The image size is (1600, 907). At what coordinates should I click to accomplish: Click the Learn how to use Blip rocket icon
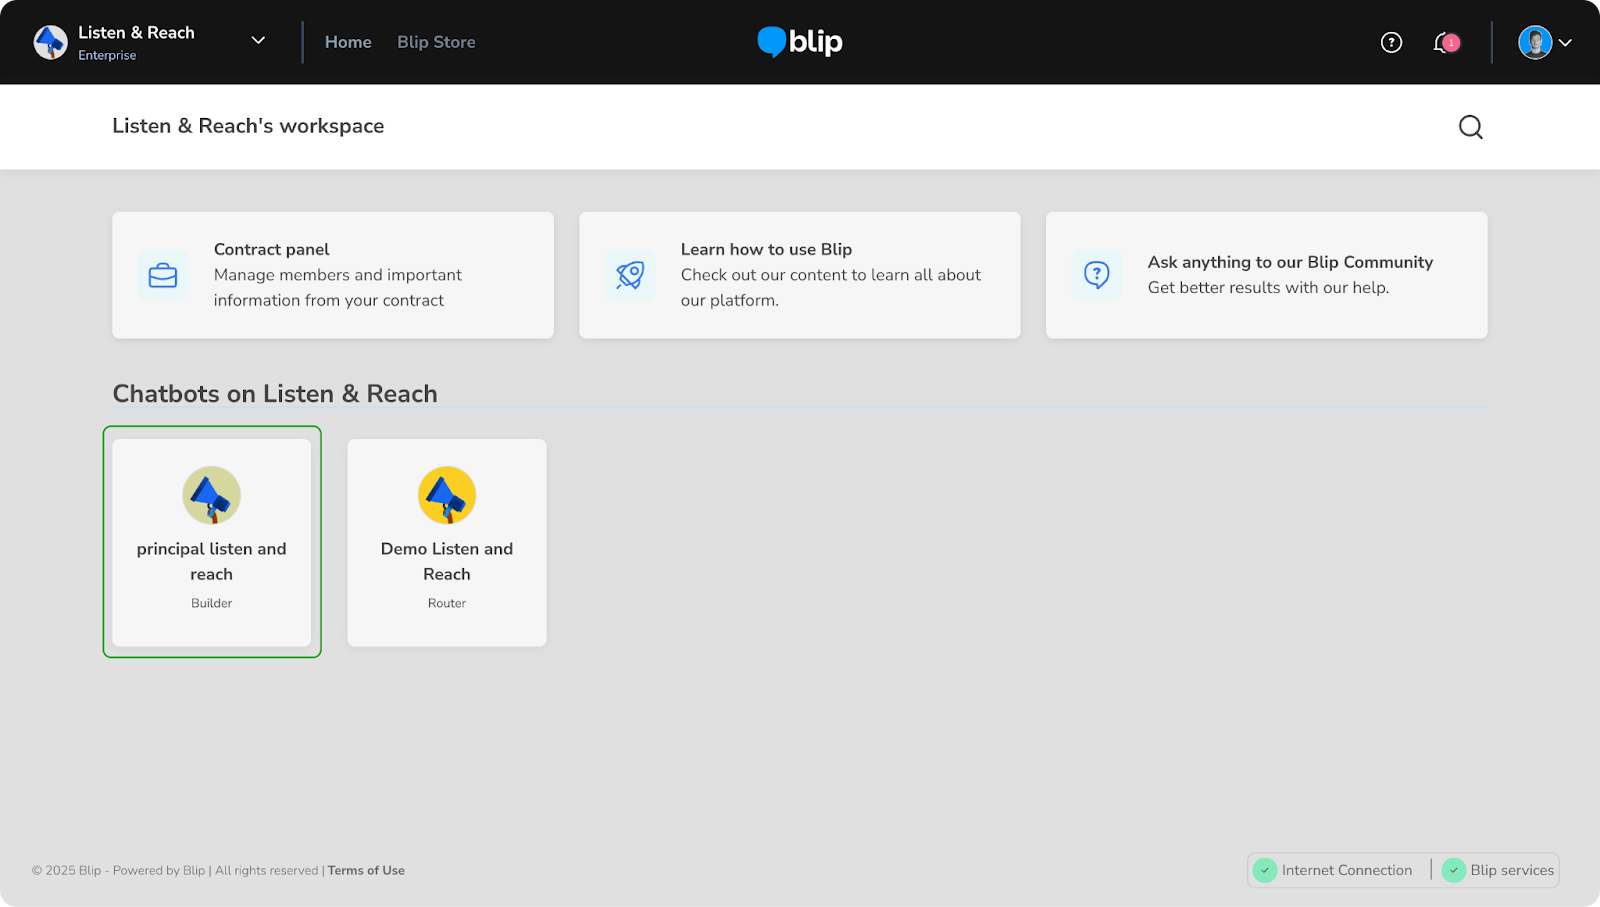630,275
